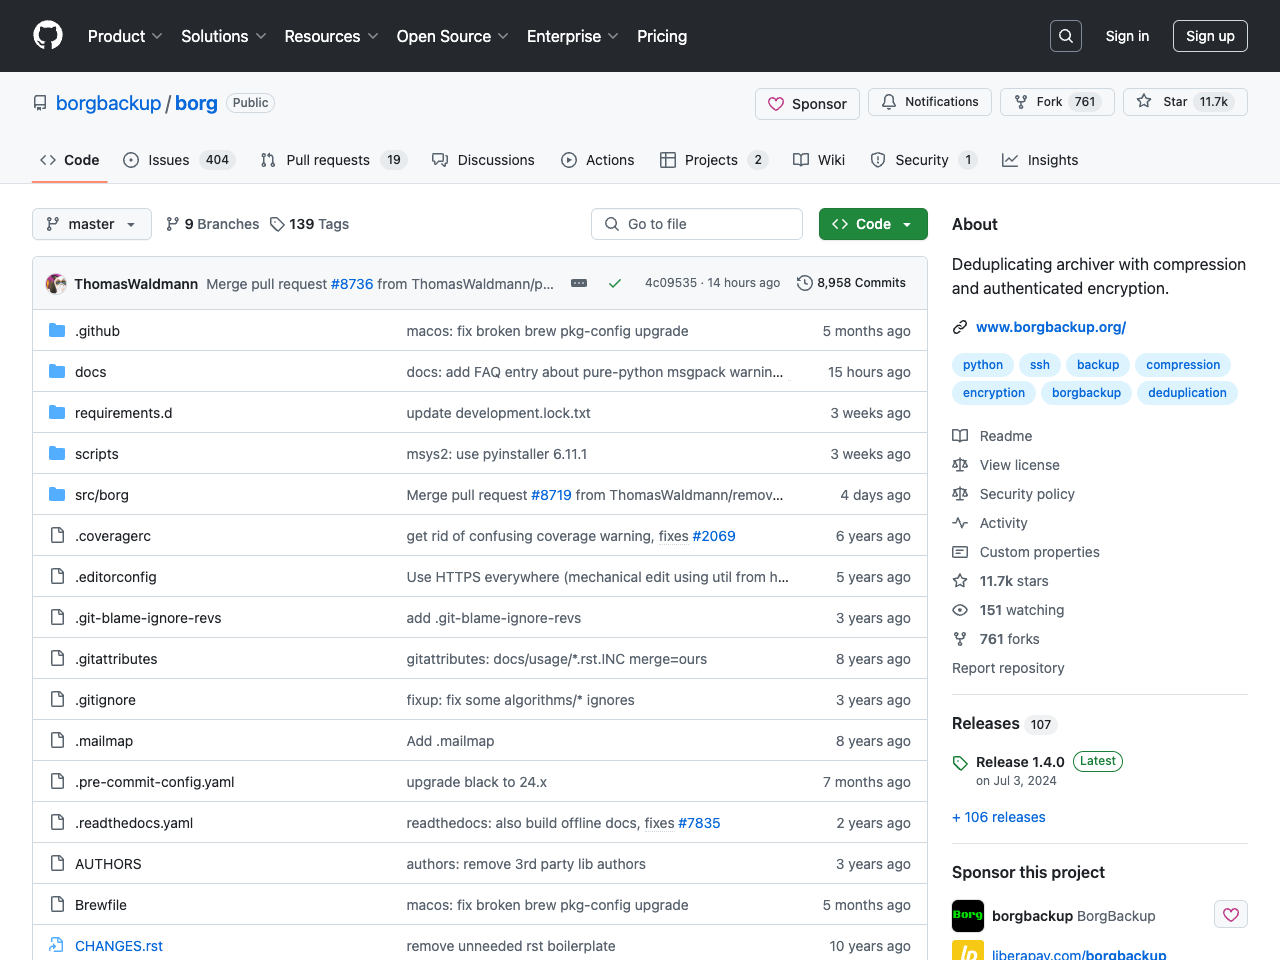Image resolution: width=1280 pixels, height=960 pixels.
Task: Open the master branch selector
Action: 92,224
